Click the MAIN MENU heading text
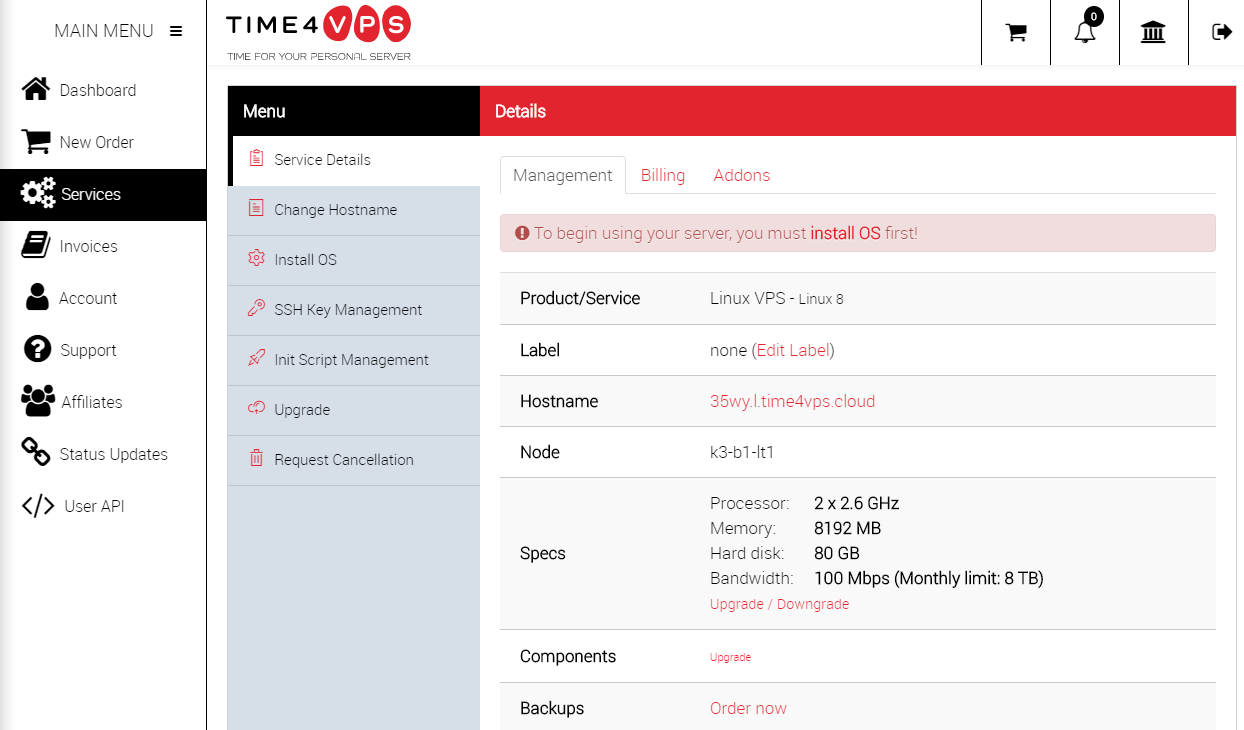Image resolution: width=1244 pixels, height=730 pixels. click(x=104, y=31)
